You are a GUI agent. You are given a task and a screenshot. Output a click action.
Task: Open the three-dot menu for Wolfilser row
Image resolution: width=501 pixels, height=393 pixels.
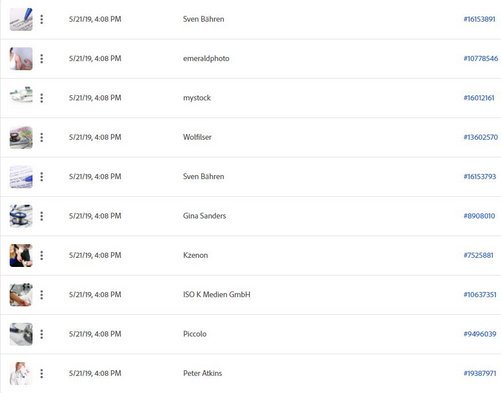tap(42, 137)
